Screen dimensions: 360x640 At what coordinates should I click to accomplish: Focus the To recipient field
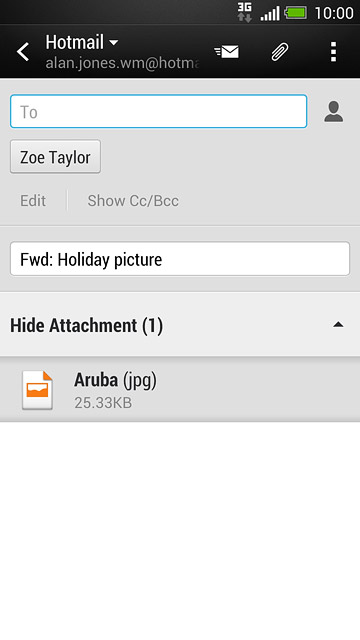[158, 111]
